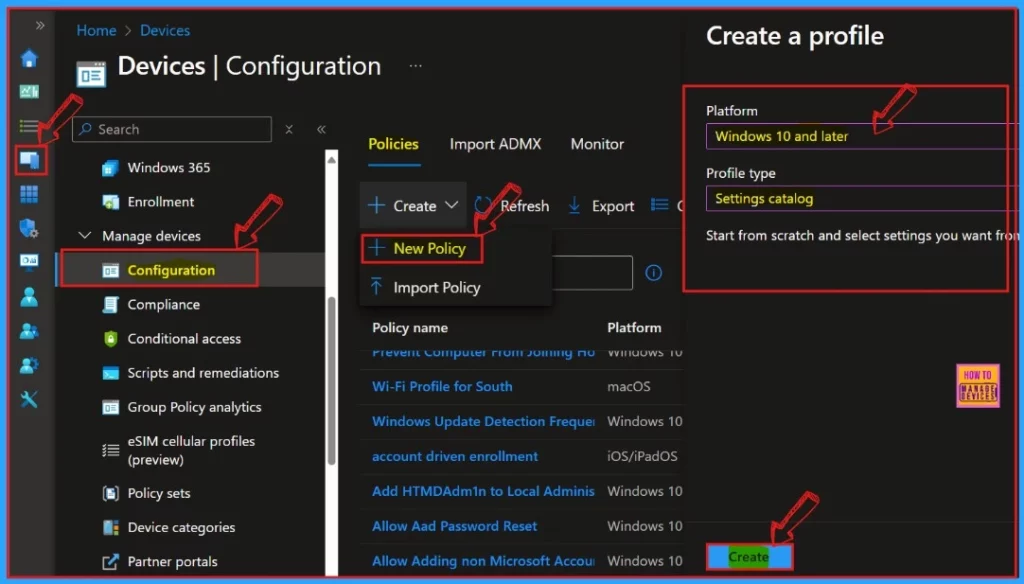
Task: Sort by the Platform column header
Action: coord(634,328)
